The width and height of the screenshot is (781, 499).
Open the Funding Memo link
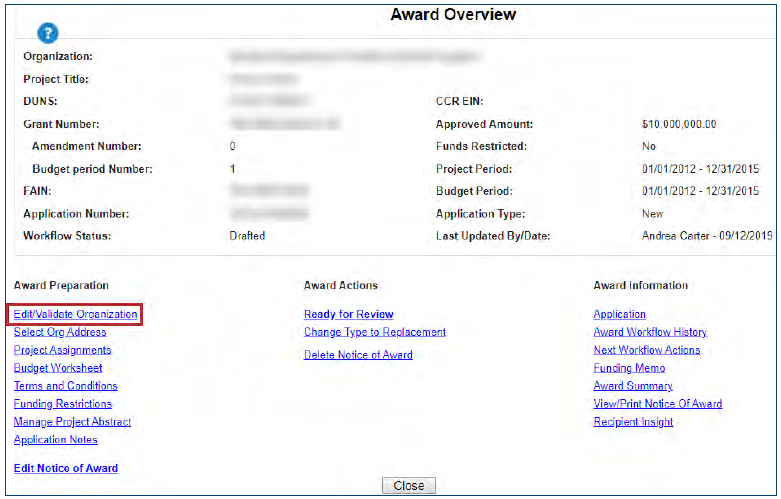626,368
